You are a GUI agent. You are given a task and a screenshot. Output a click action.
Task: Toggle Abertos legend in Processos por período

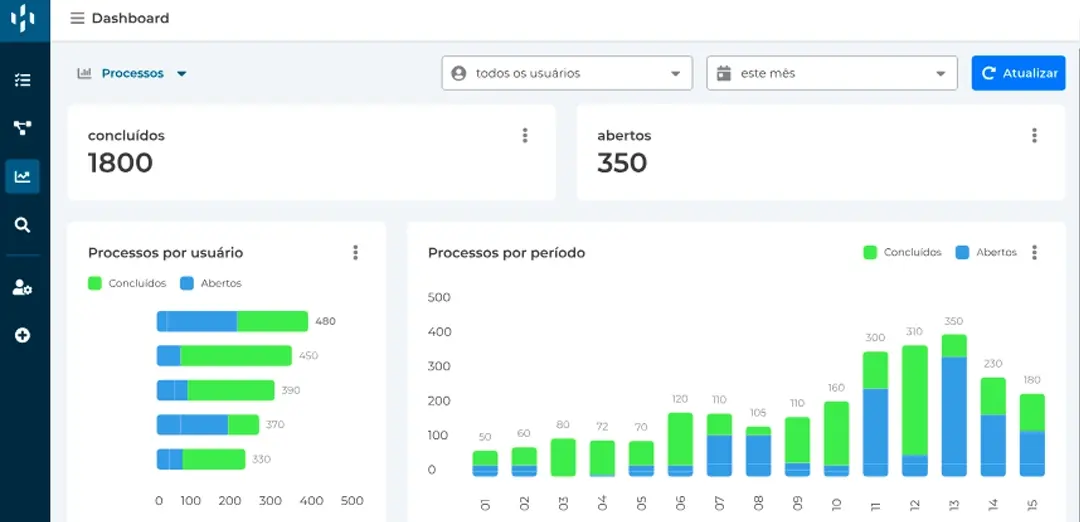(x=986, y=253)
